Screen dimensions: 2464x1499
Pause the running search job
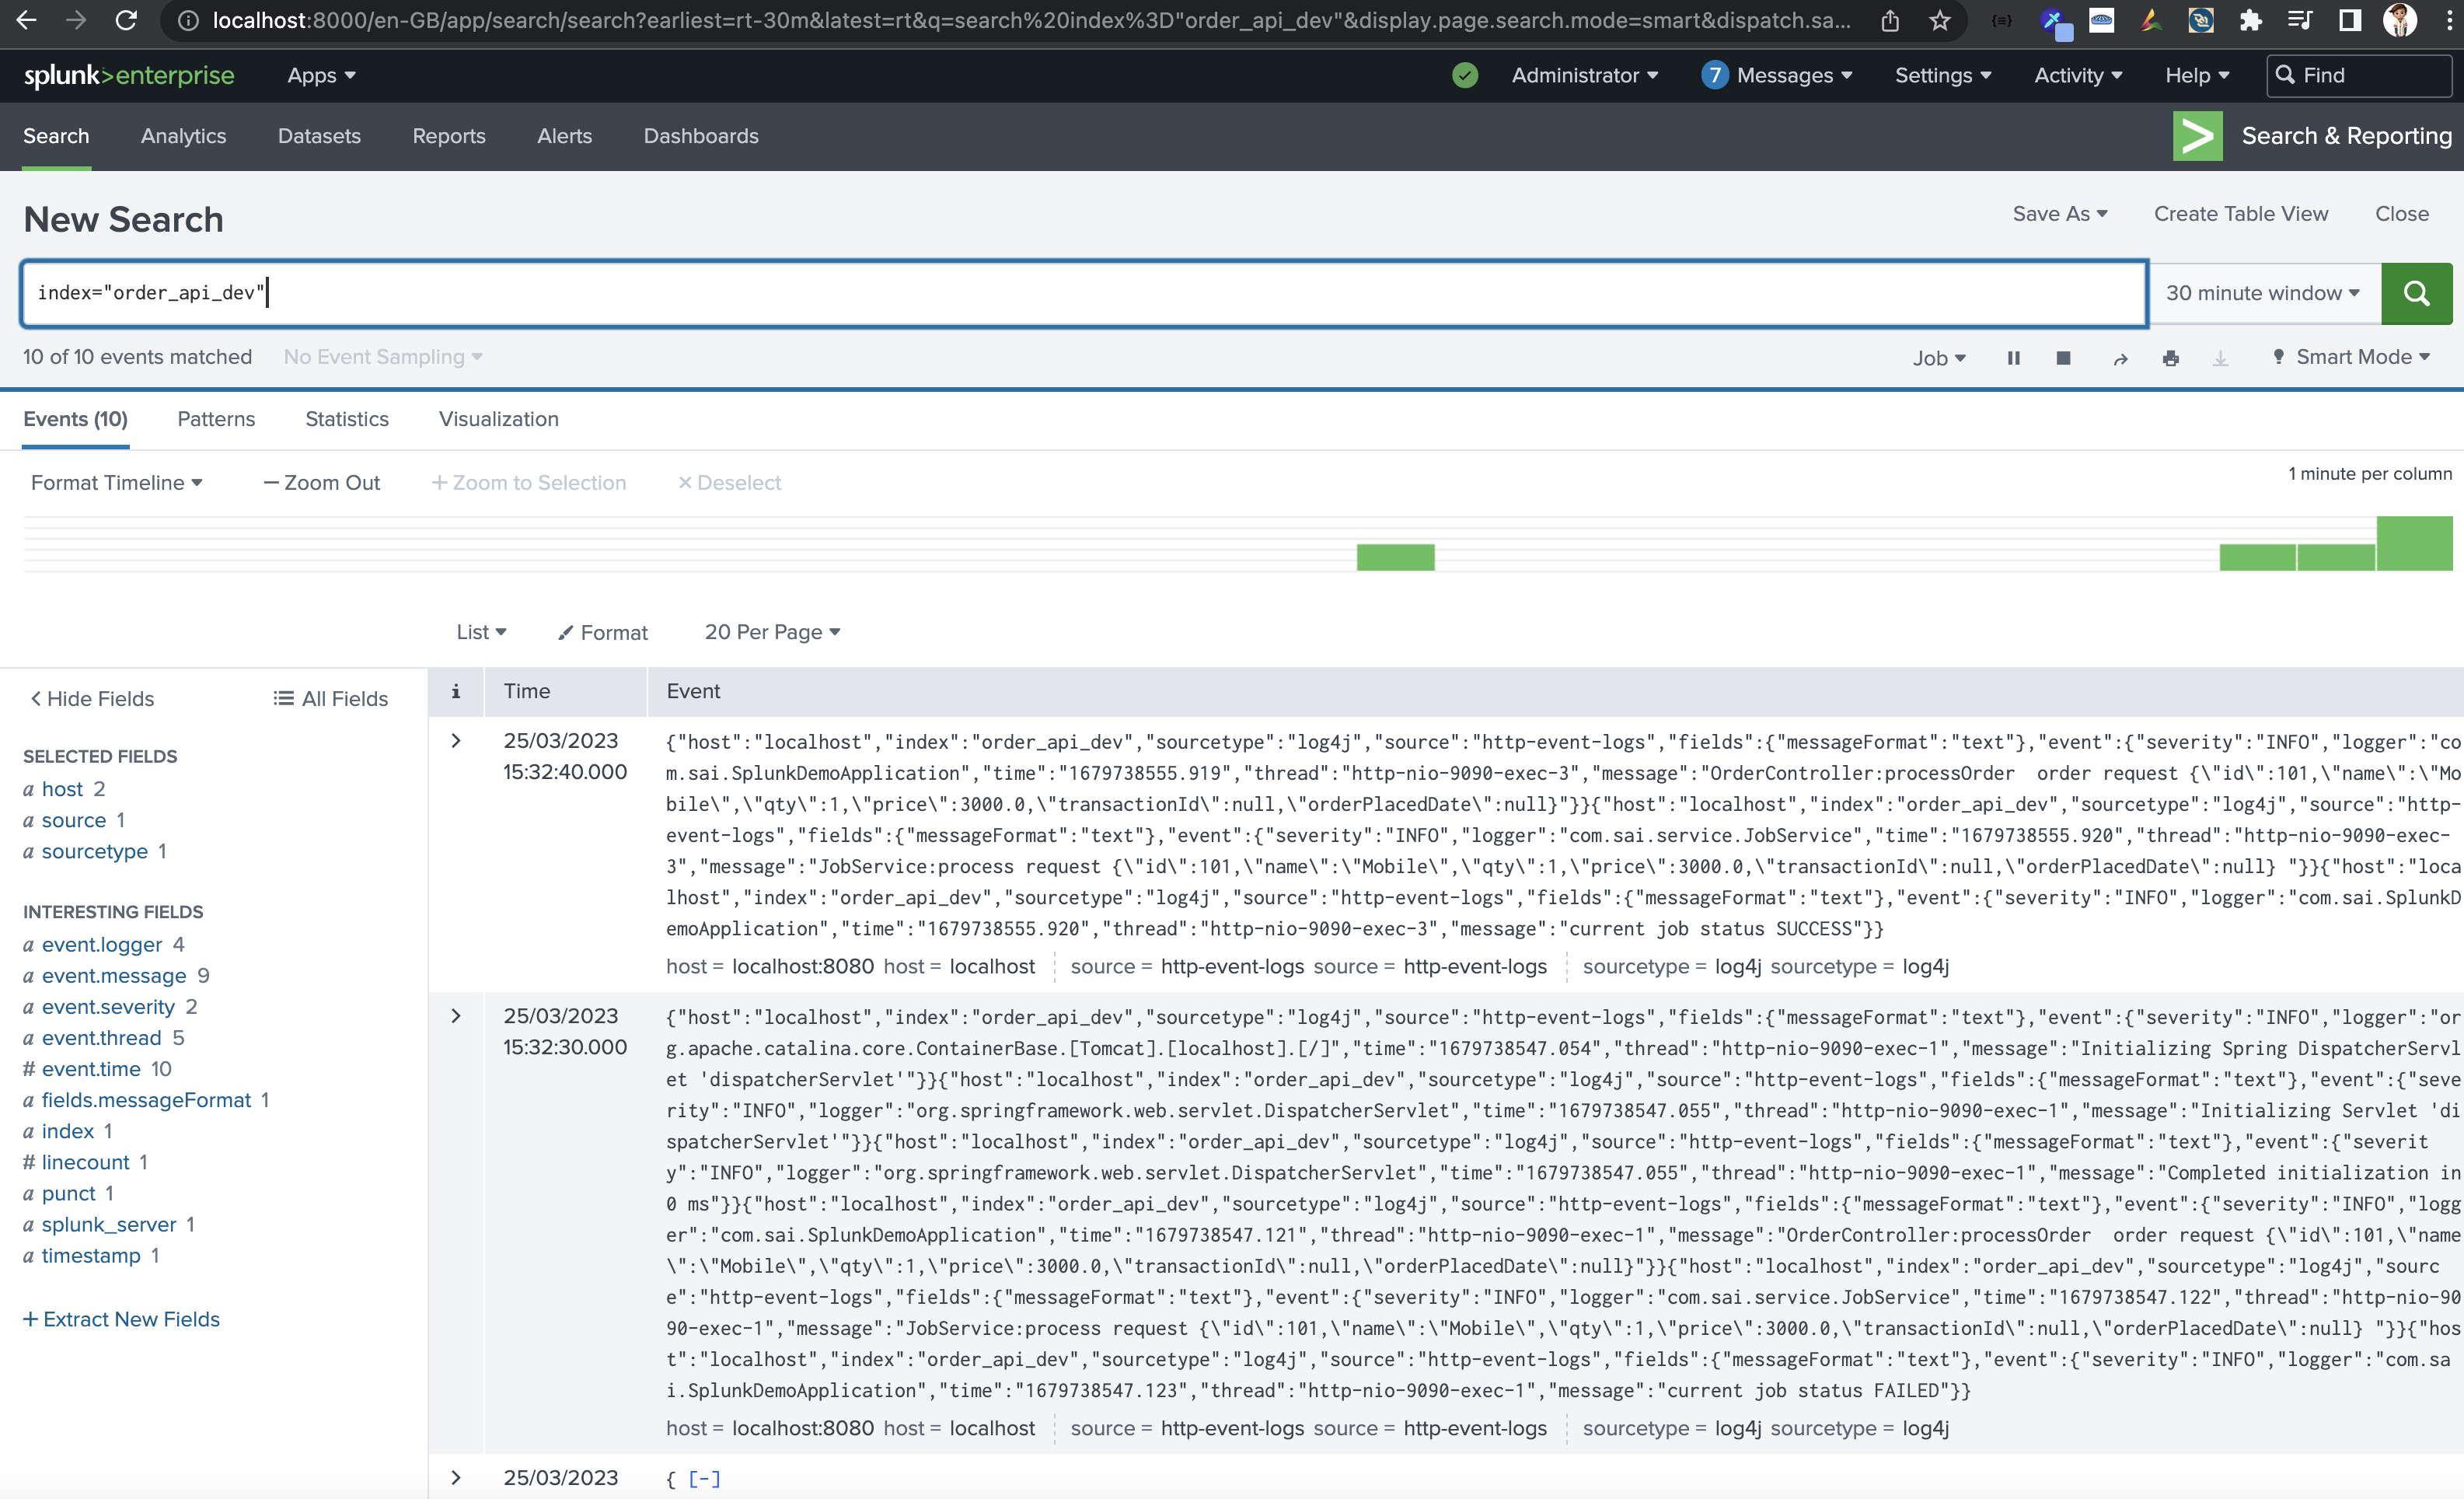pyautogui.click(x=2013, y=357)
